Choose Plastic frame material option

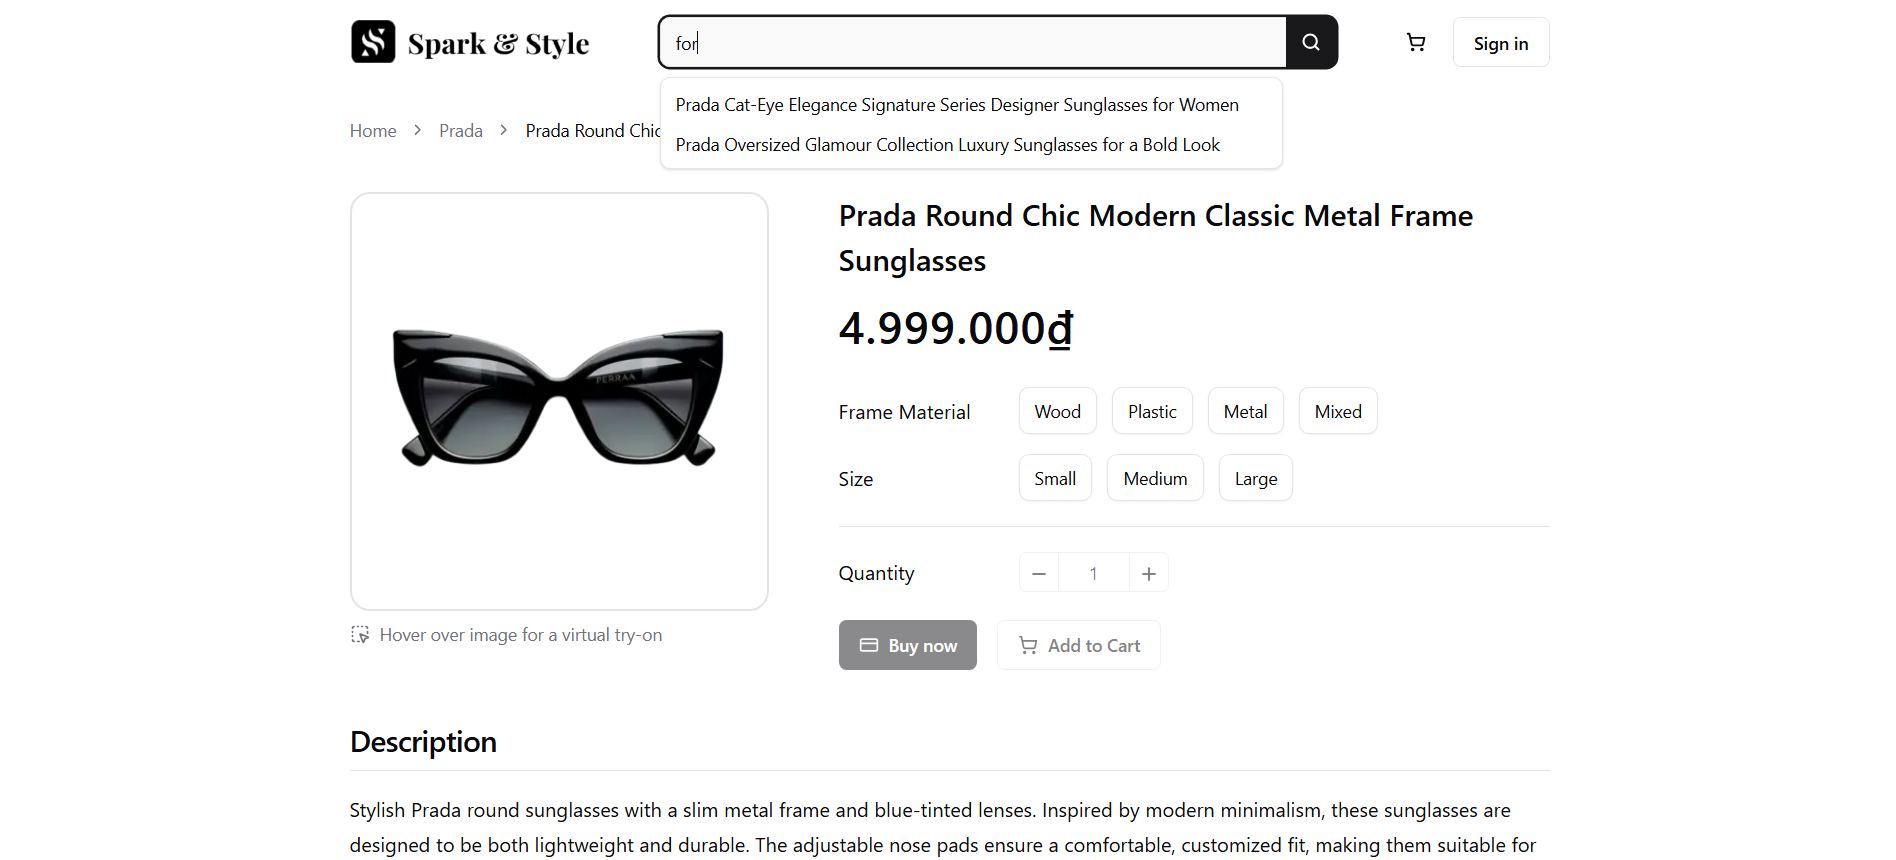point(1151,411)
